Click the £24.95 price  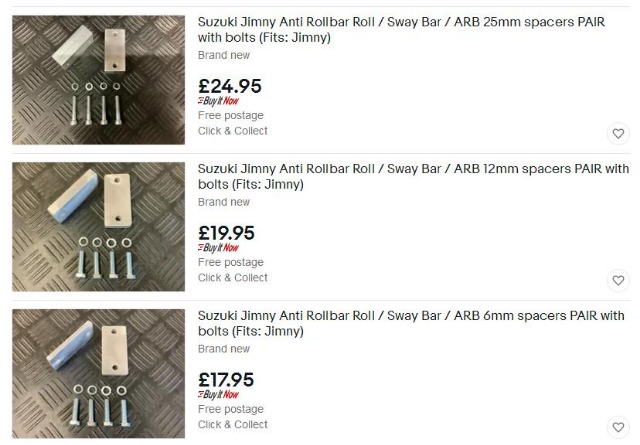(230, 86)
